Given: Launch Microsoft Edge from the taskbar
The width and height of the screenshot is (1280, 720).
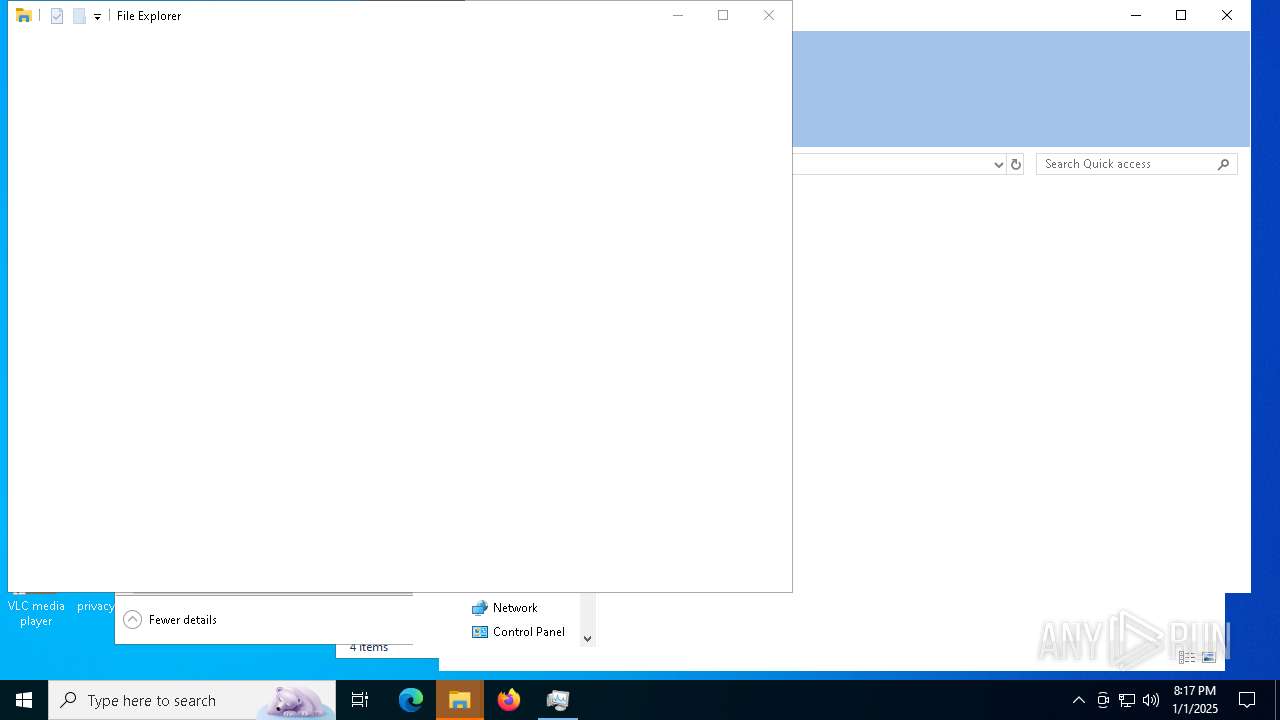Looking at the screenshot, I should pyautogui.click(x=411, y=700).
